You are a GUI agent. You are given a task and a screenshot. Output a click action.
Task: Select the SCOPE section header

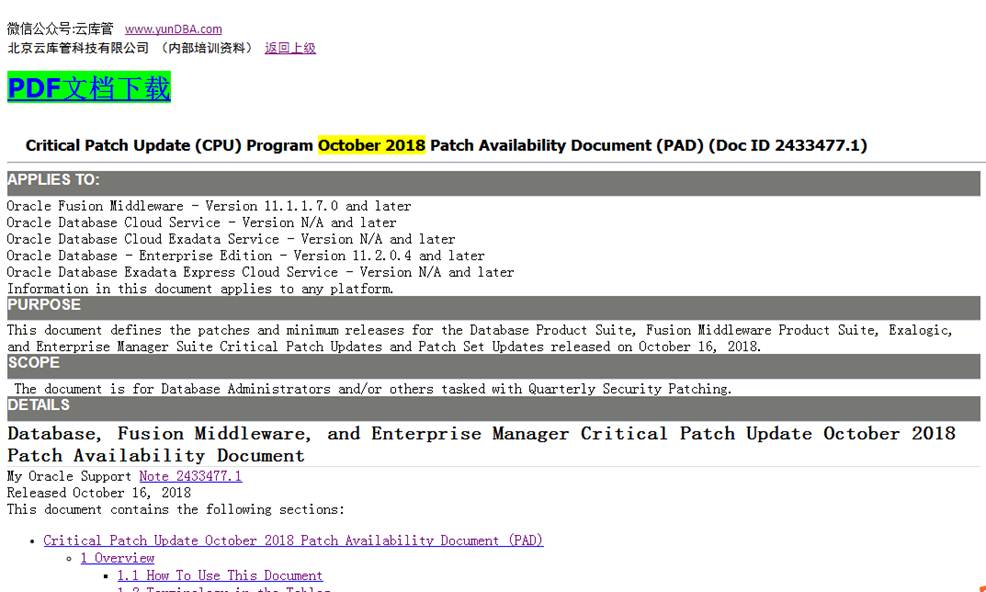pos(493,364)
